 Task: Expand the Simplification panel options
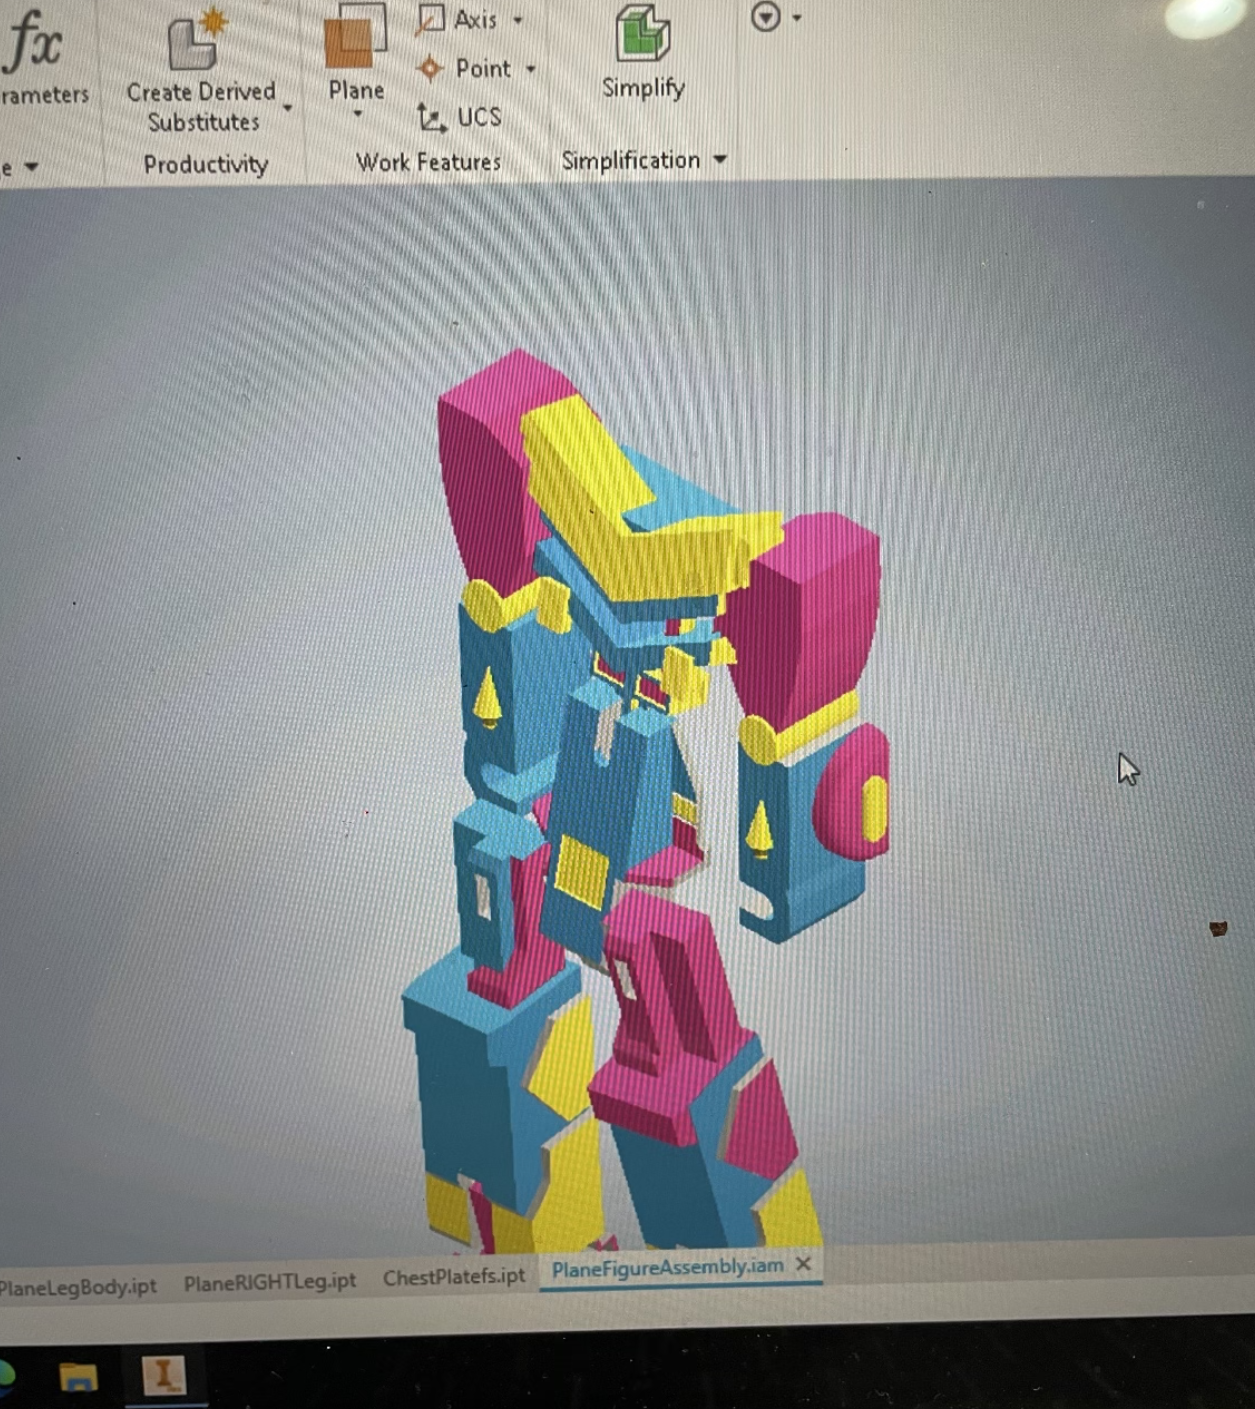(718, 160)
